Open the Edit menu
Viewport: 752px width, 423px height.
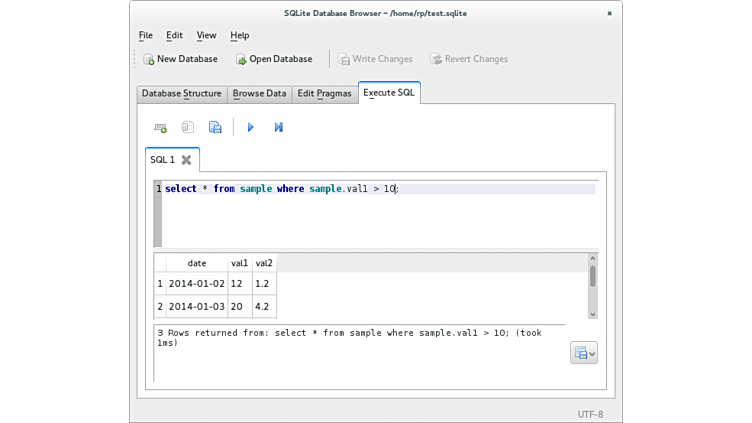tap(174, 35)
